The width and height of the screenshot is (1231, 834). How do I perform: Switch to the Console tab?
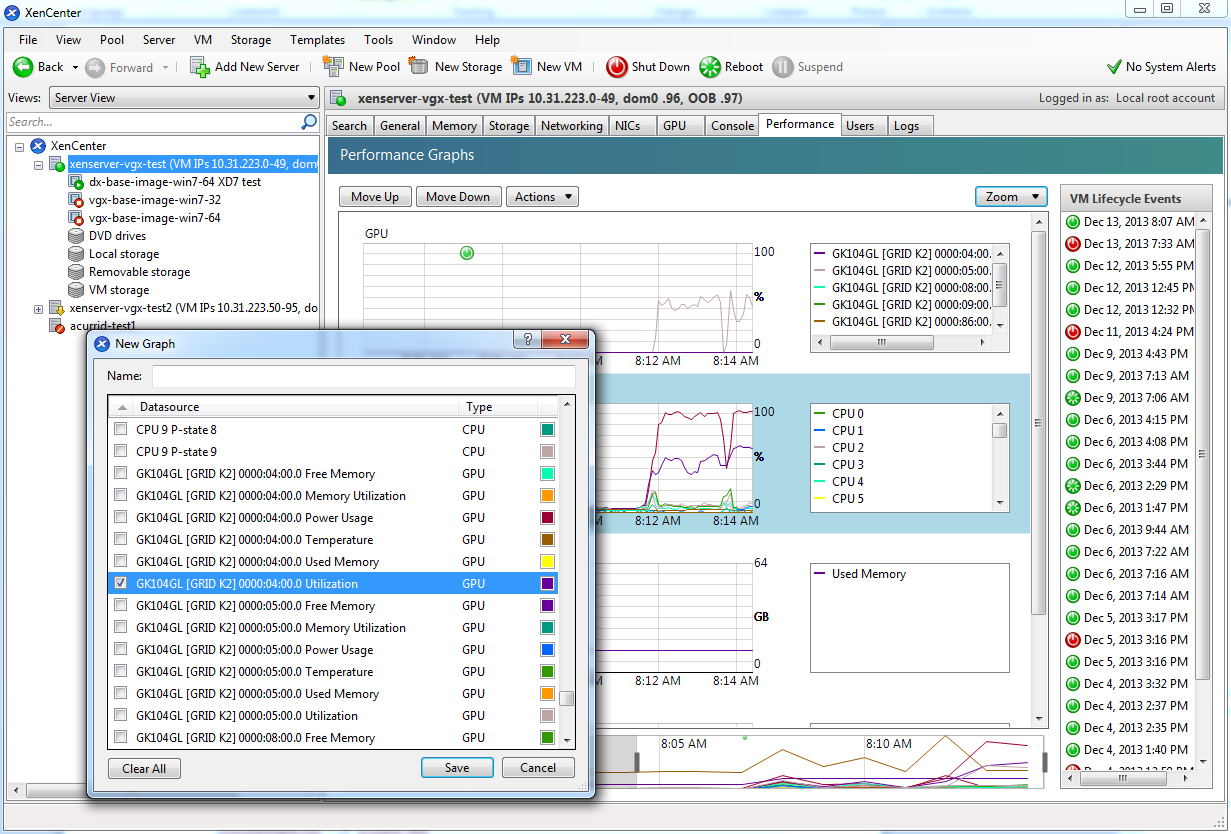tap(732, 125)
